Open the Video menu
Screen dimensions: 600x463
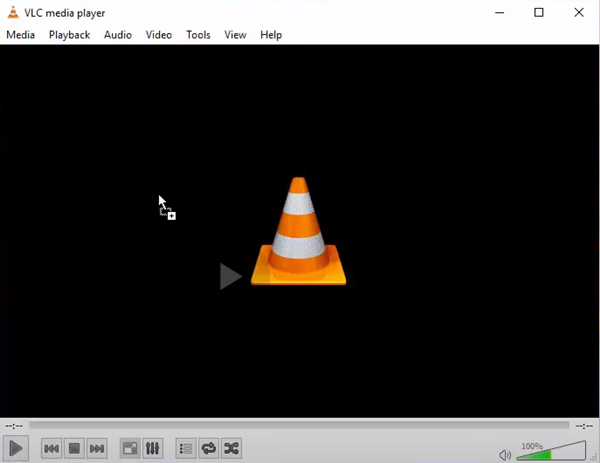pyautogui.click(x=158, y=35)
